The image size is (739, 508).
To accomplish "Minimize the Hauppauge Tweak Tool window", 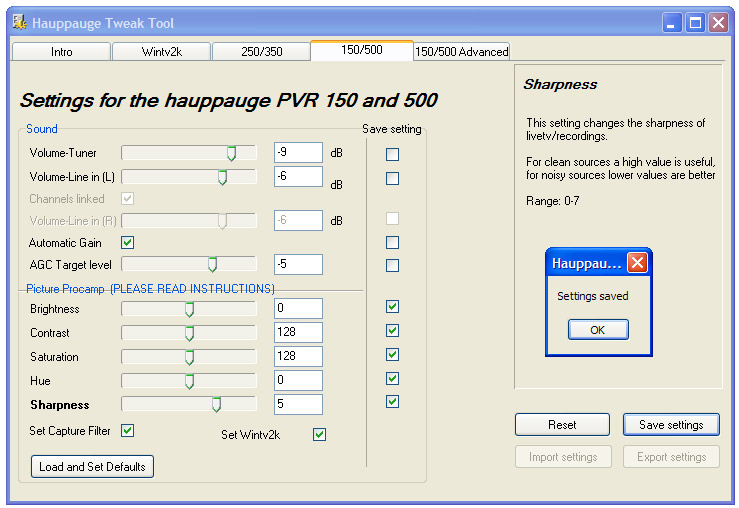I will 672,23.
